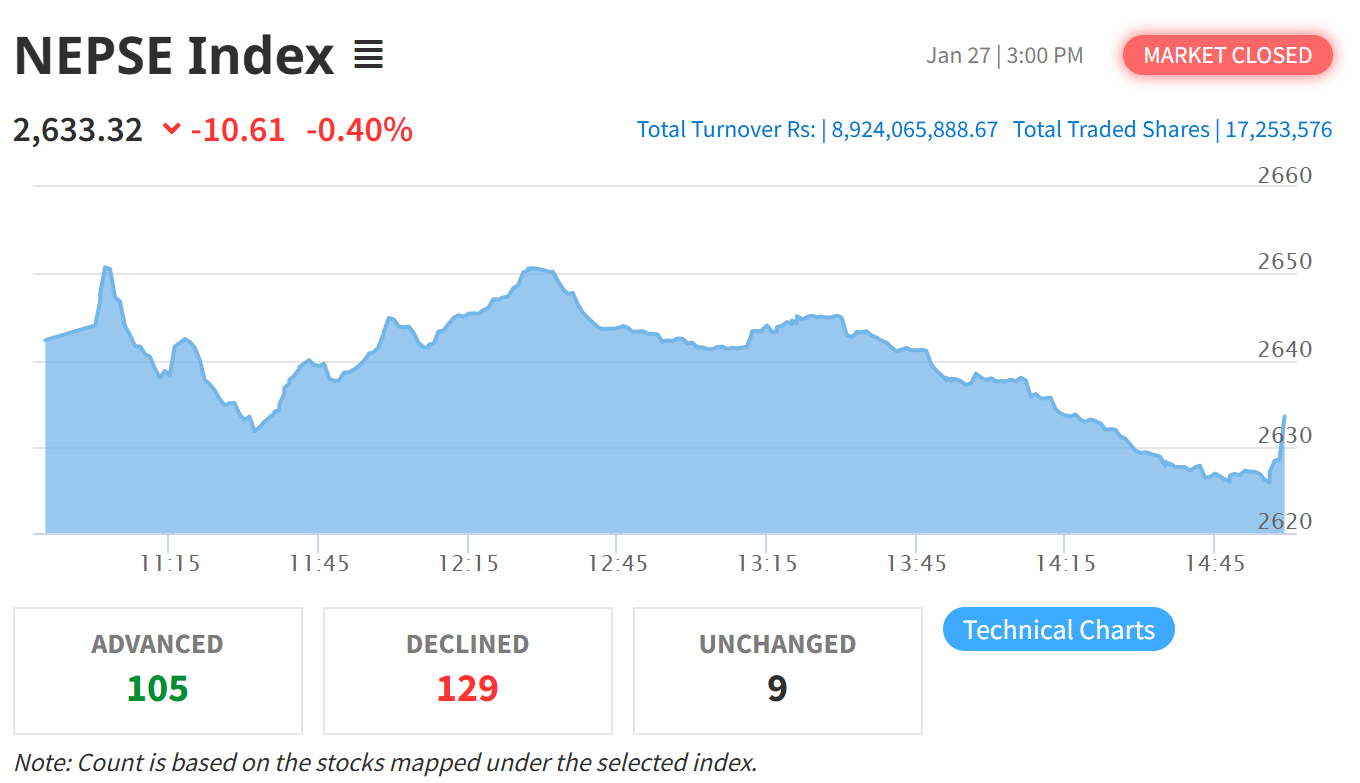The width and height of the screenshot is (1360, 783).
Task: Click the 12:15 time axis label
Action: click(x=467, y=564)
